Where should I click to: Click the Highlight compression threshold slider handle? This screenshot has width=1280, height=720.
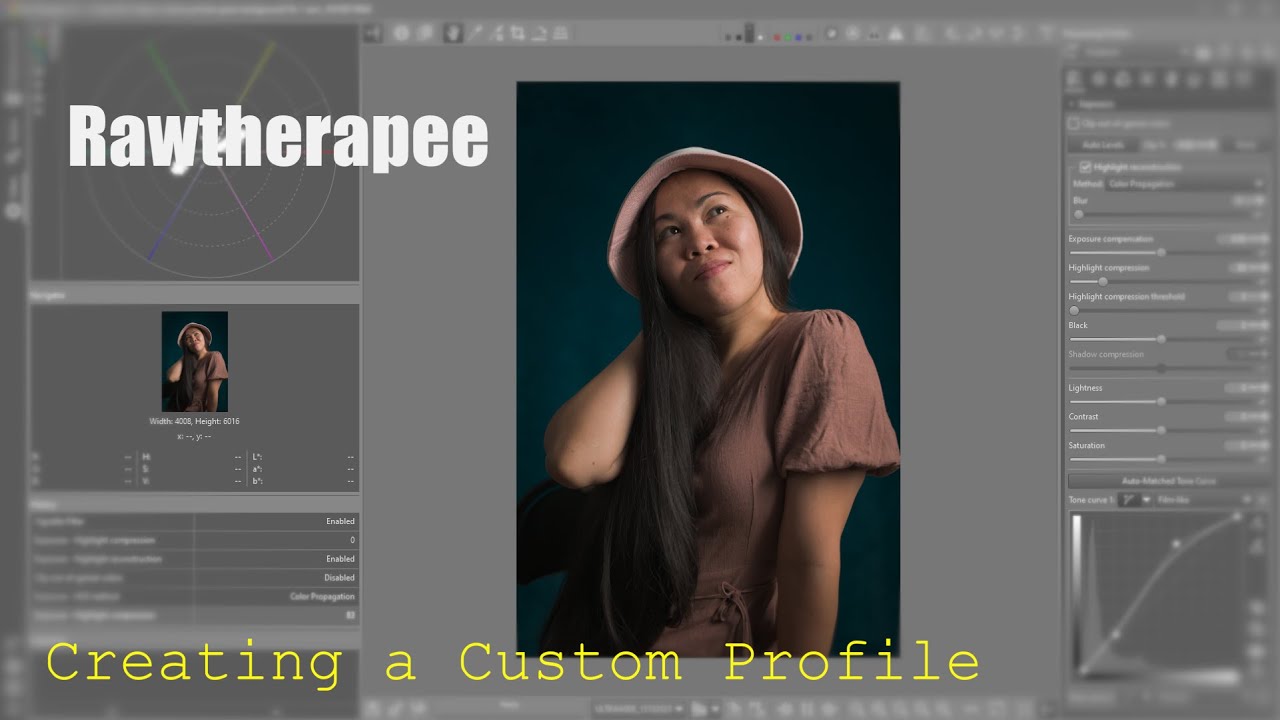(1075, 310)
